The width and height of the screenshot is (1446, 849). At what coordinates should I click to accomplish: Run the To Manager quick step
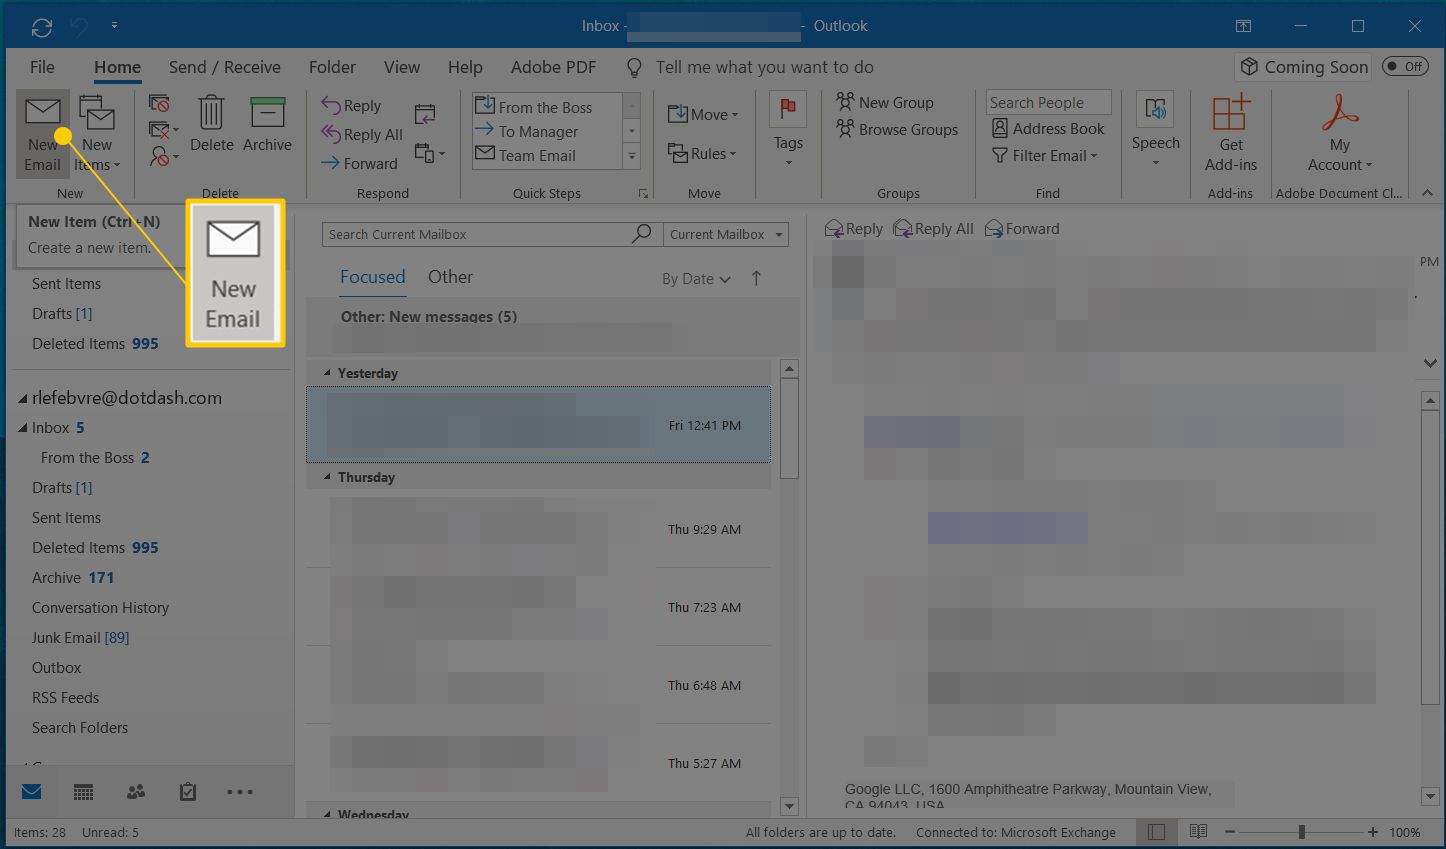(546, 131)
